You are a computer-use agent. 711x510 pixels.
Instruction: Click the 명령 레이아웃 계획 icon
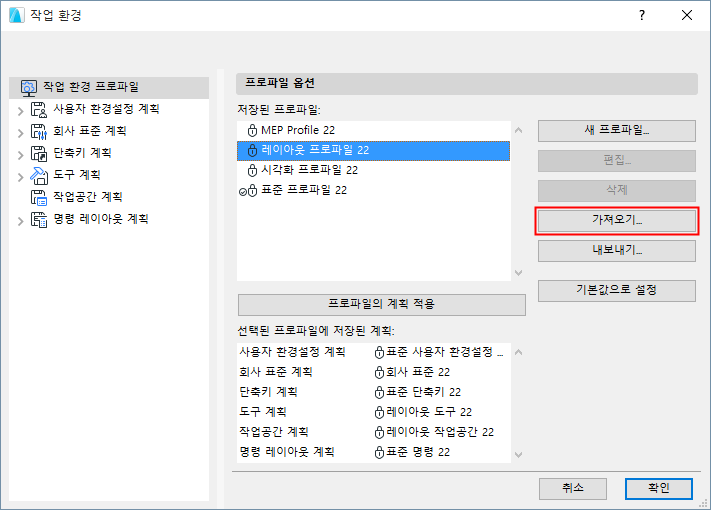(x=39, y=219)
